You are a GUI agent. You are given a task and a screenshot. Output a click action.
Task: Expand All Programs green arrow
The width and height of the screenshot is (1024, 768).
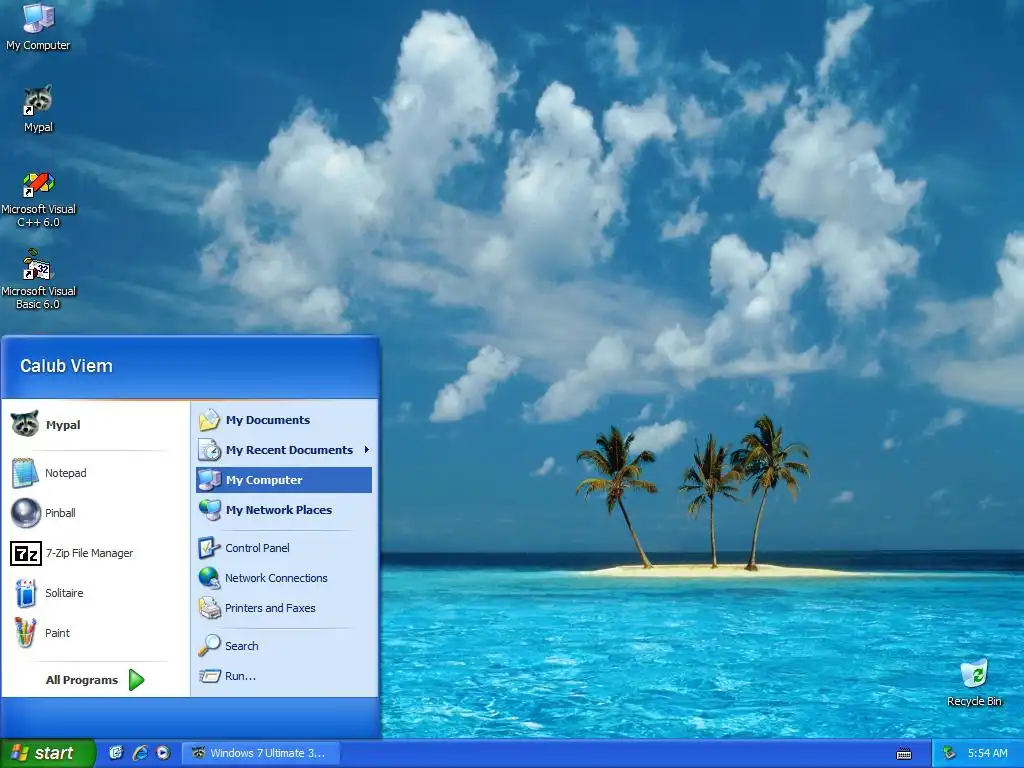tap(136, 680)
